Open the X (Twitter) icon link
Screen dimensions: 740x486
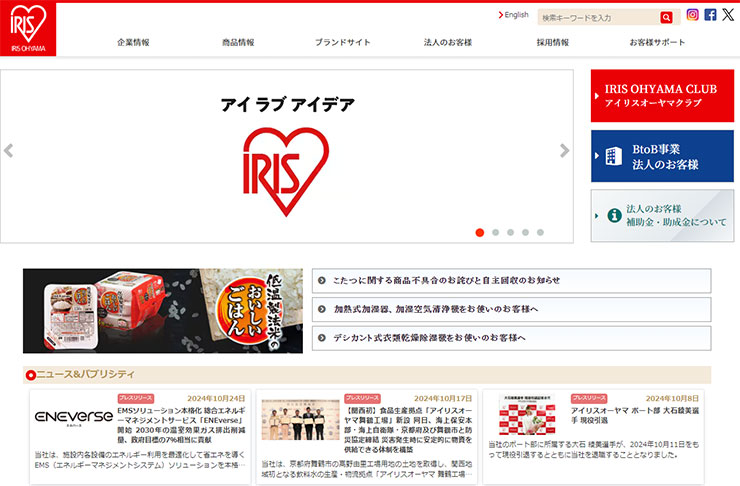pos(728,15)
